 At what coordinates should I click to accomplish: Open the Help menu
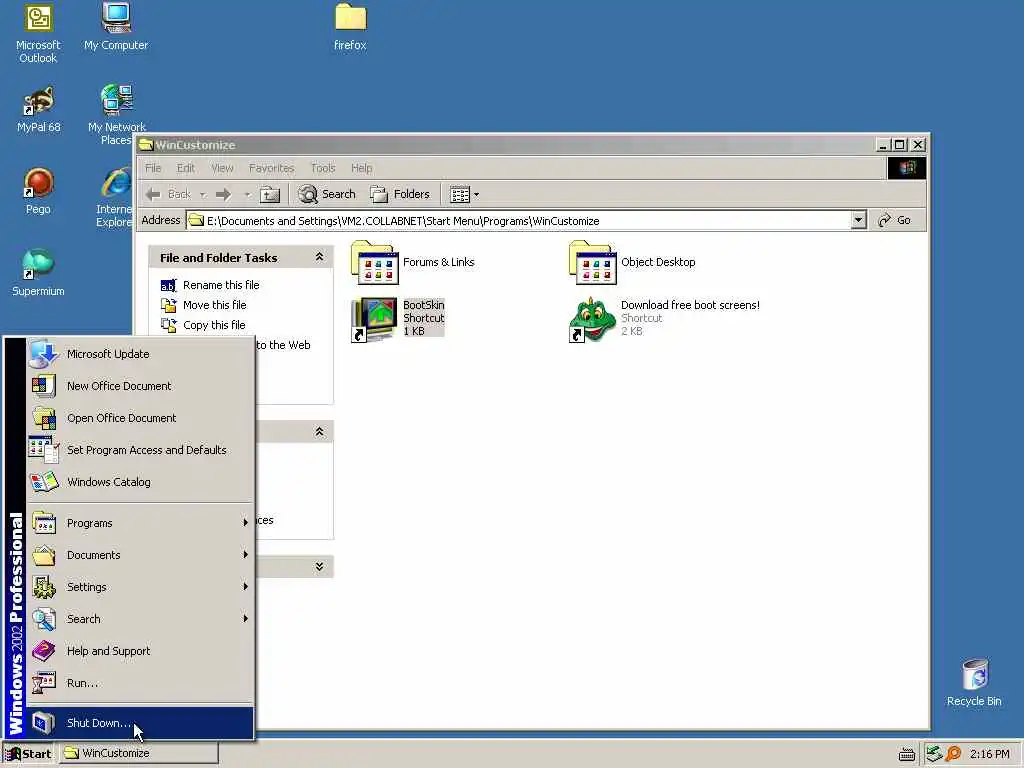click(x=361, y=168)
